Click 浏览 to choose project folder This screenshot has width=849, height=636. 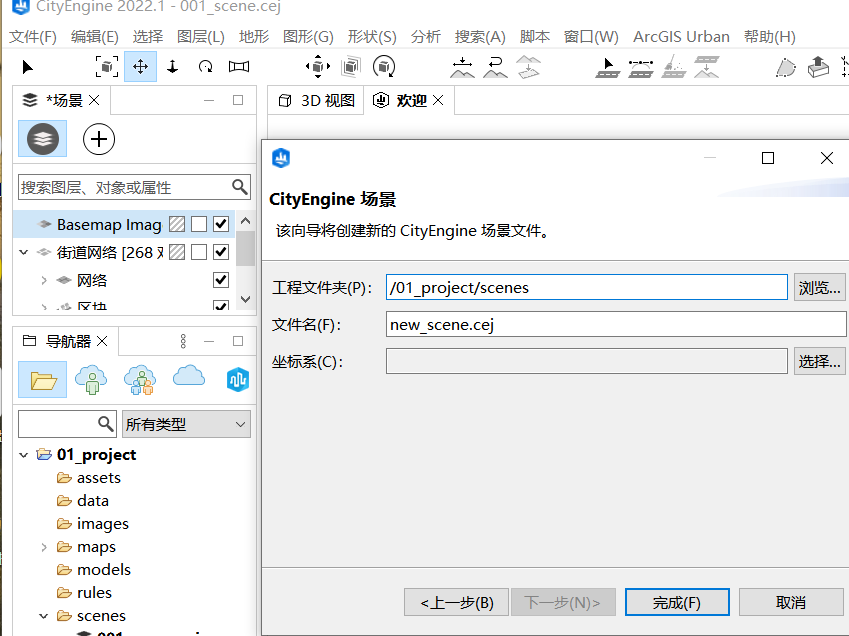[x=819, y=287]
